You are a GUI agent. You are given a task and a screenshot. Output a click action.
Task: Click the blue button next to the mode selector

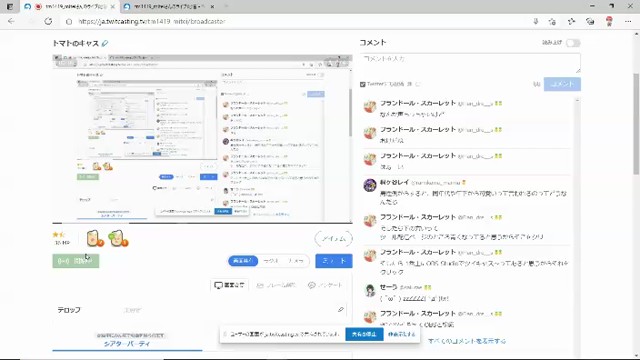[x=333, y=261]
